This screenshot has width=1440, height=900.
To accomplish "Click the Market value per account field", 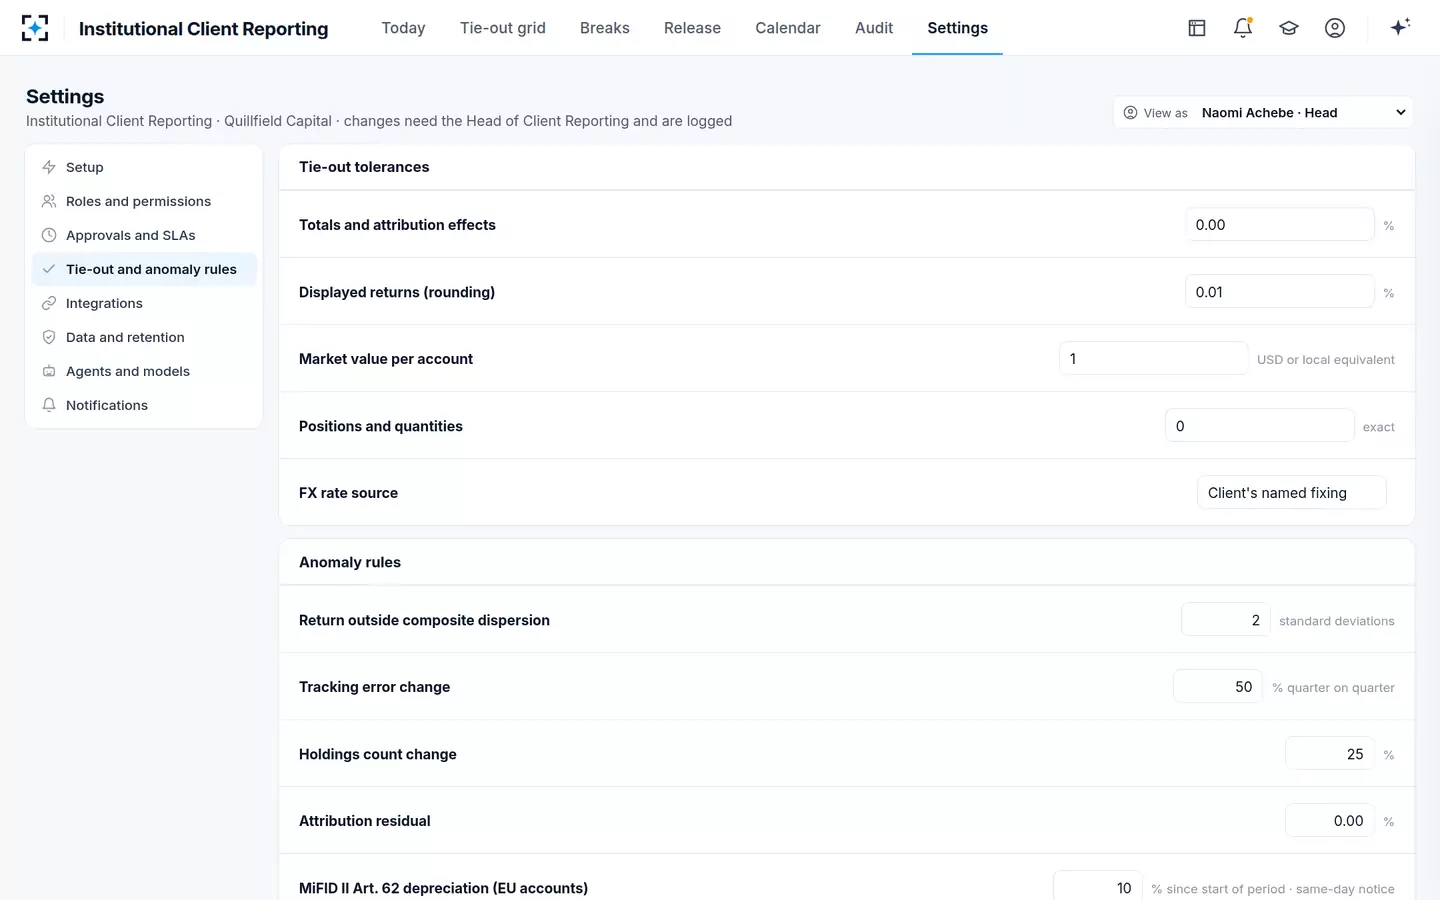I will point(1153,358).
